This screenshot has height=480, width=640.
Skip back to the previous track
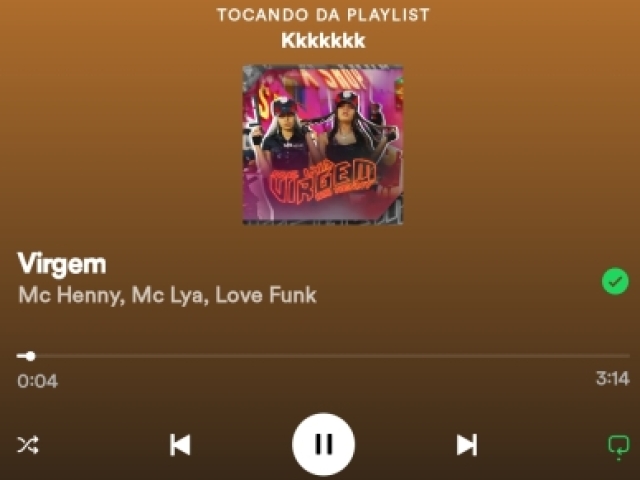click(x=180, y=444)
